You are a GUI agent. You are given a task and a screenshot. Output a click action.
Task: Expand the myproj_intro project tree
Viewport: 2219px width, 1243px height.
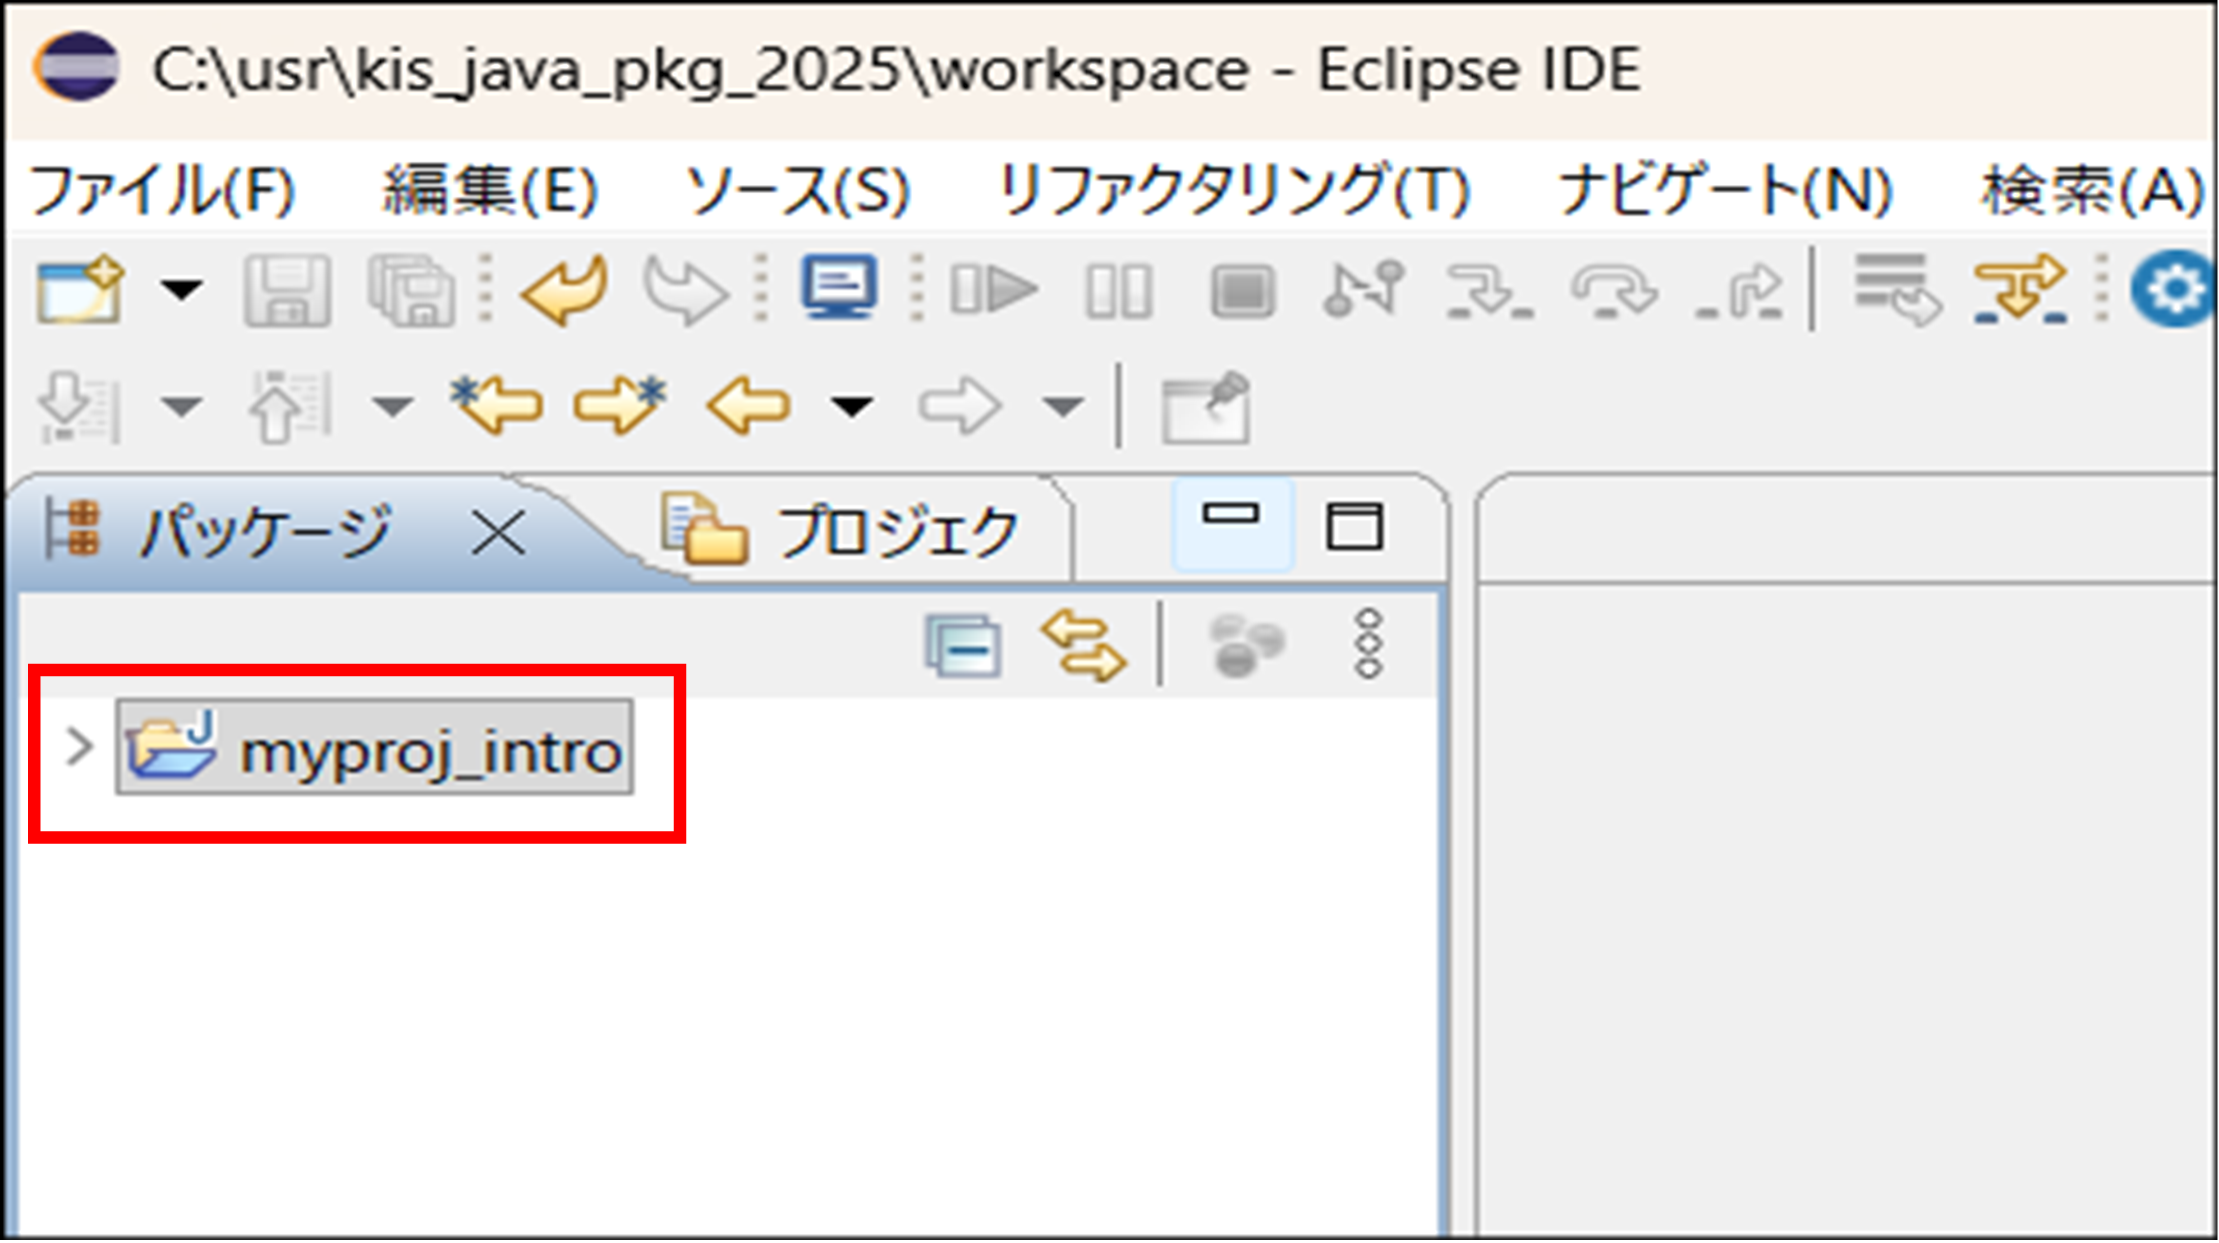[x=79, y=748]
